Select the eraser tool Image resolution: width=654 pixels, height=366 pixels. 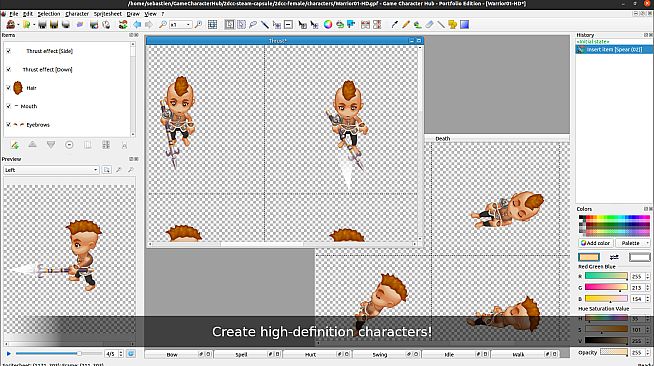click(429, 25)
